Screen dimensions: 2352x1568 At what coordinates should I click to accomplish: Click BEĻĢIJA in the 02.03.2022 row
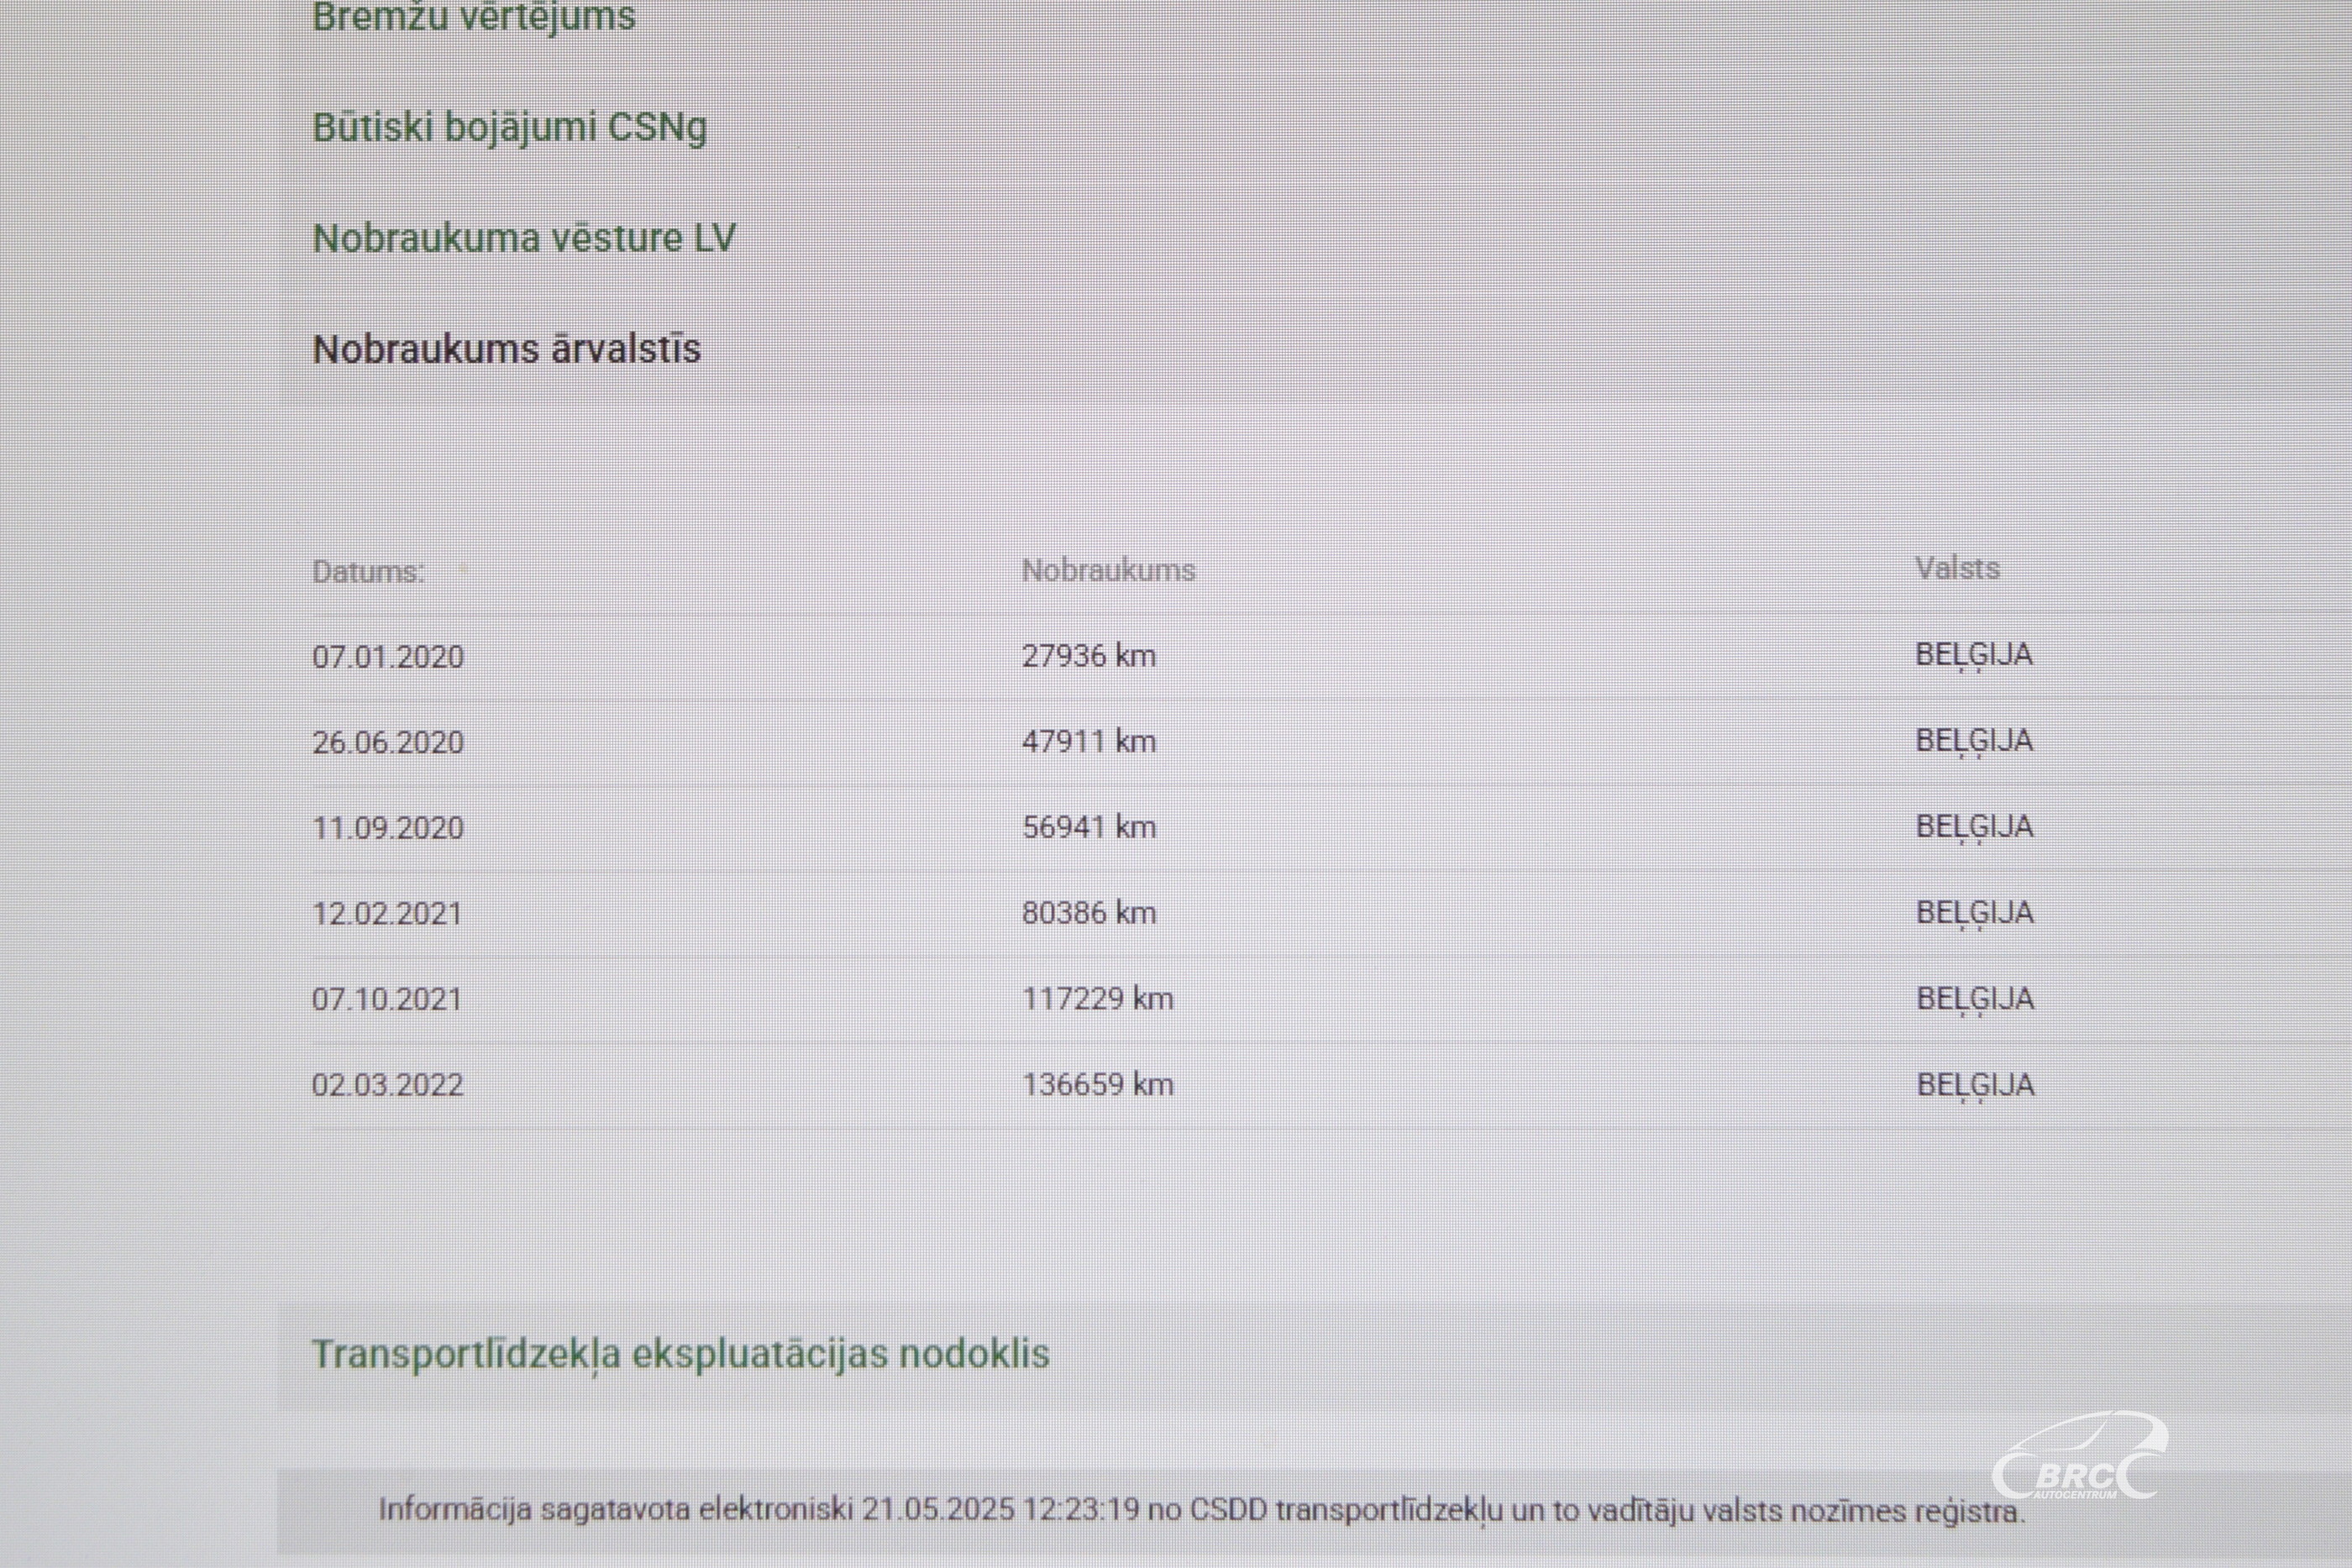point(1975,1086)
